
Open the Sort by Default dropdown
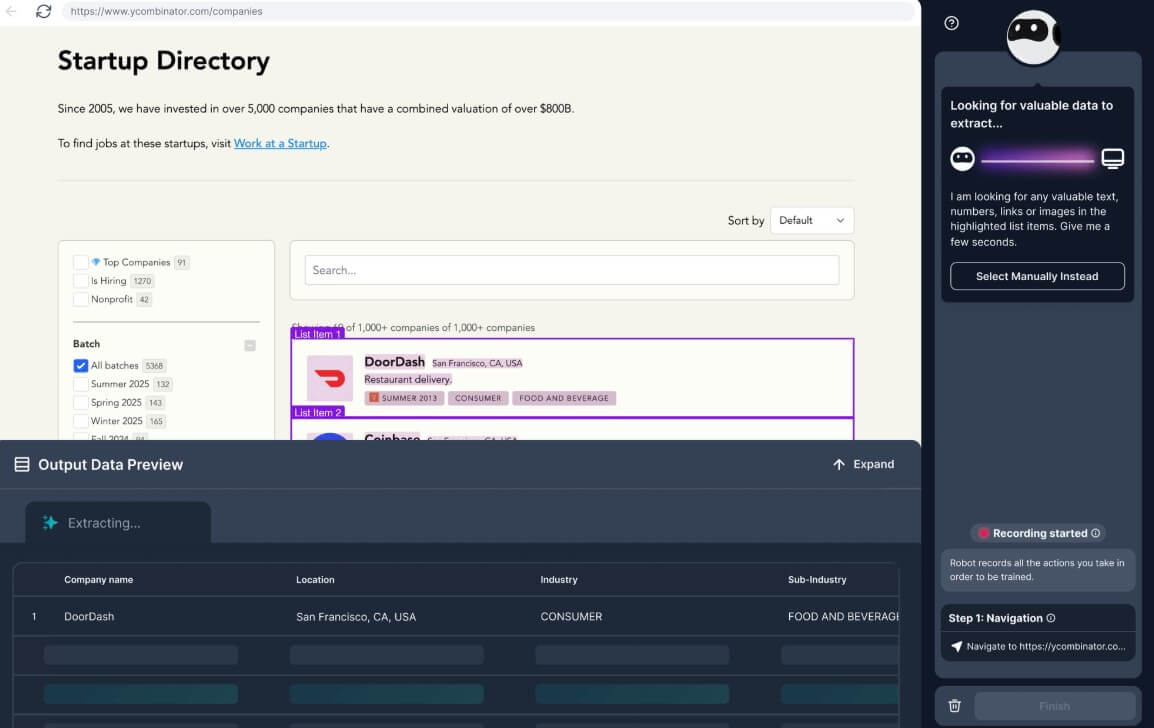coord(812,220)
